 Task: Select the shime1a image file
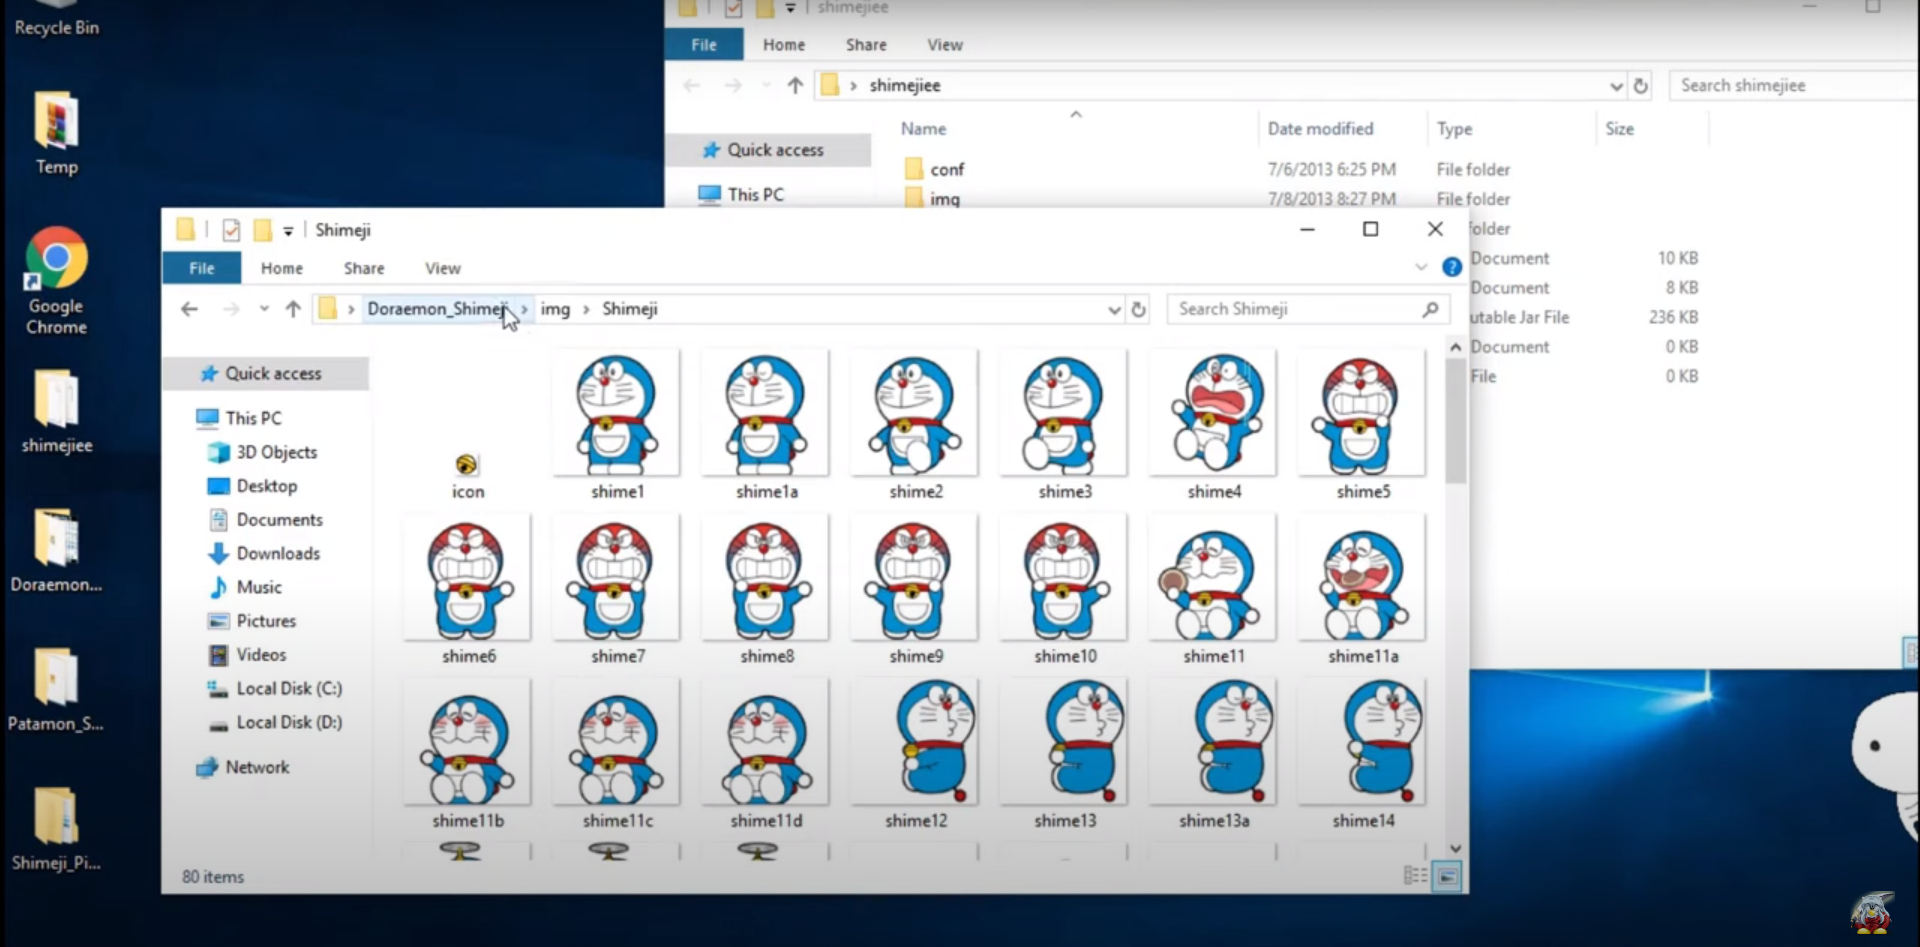[x=766, y=425]
